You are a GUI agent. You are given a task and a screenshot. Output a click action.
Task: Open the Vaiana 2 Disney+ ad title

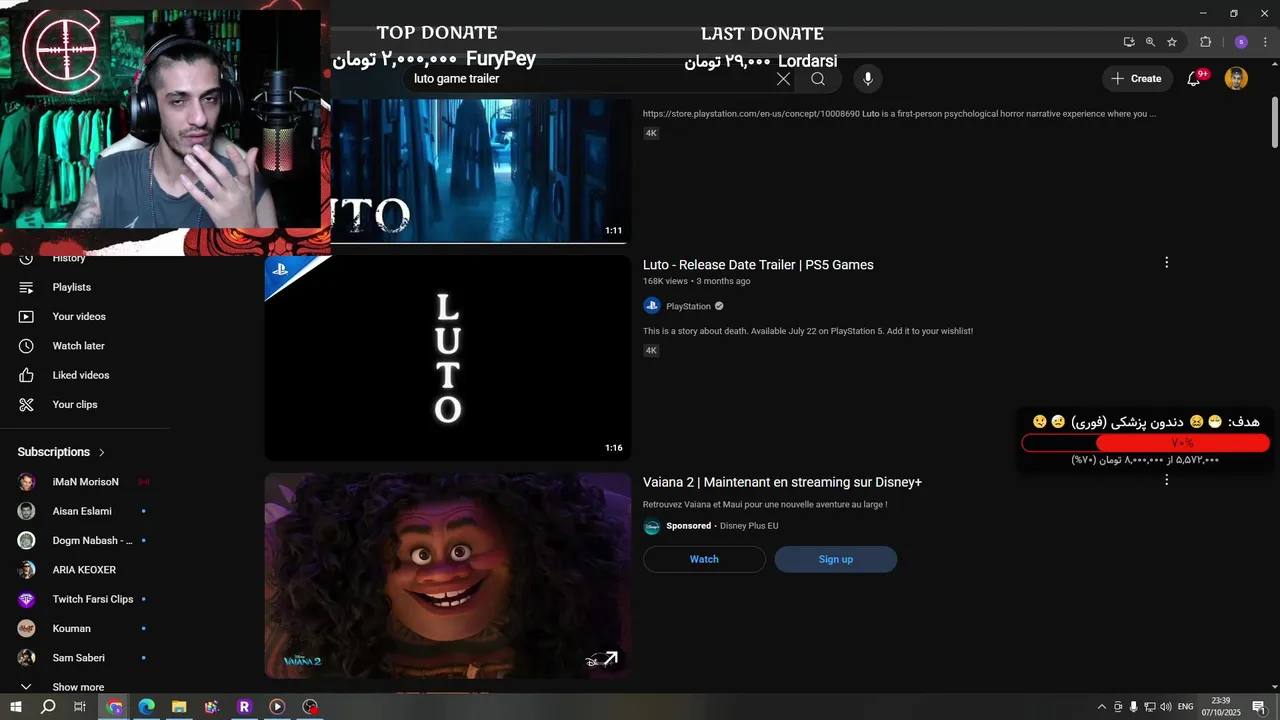[x=782, y=482]
